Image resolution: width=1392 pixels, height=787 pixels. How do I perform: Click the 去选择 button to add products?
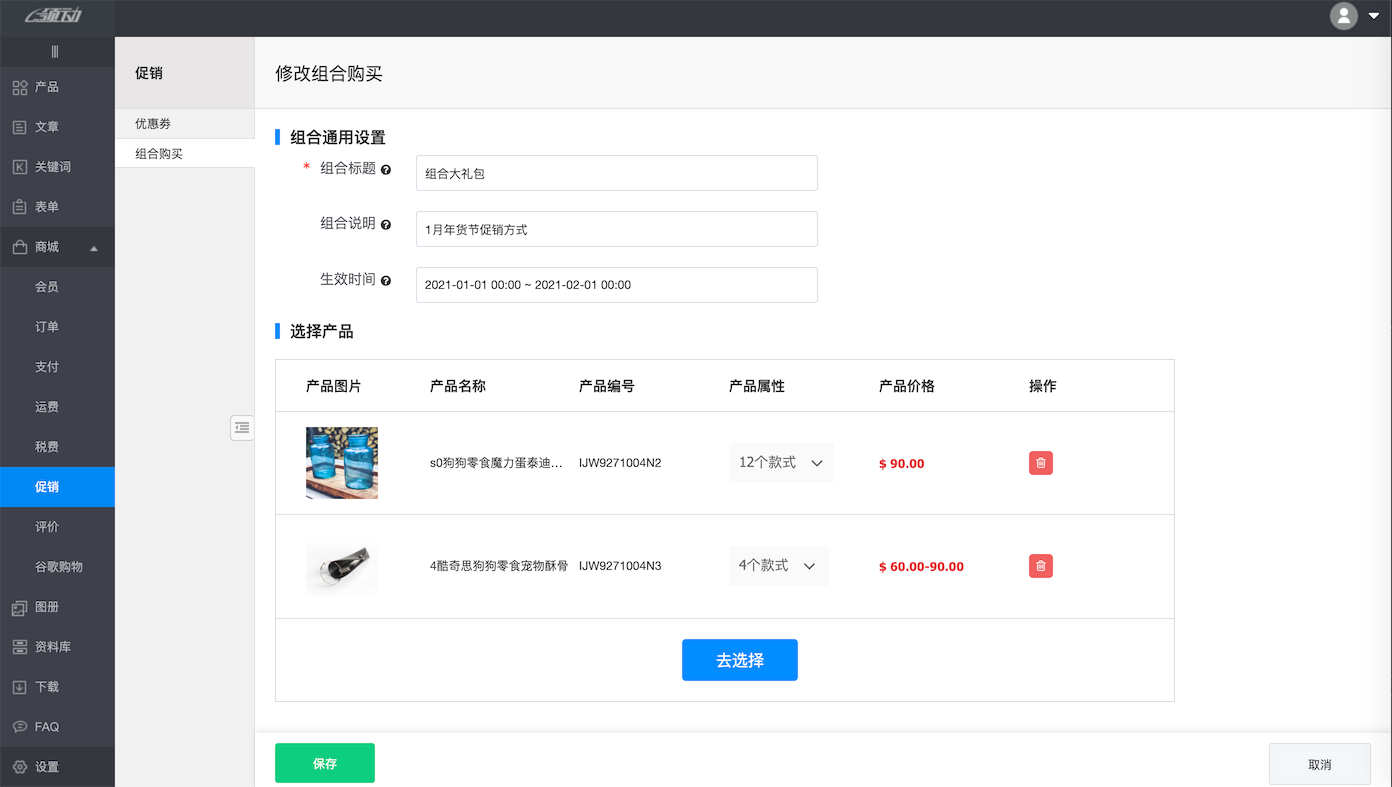739,660
